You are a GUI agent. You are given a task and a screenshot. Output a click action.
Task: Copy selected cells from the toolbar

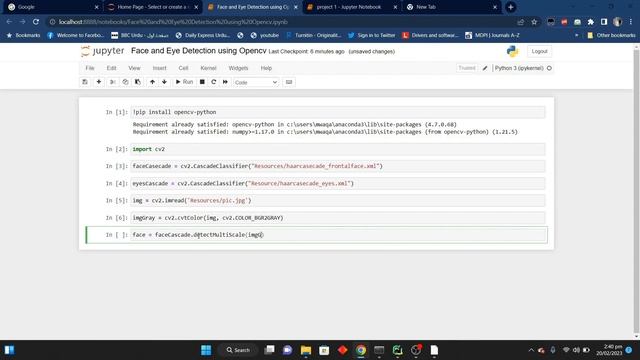125,82
